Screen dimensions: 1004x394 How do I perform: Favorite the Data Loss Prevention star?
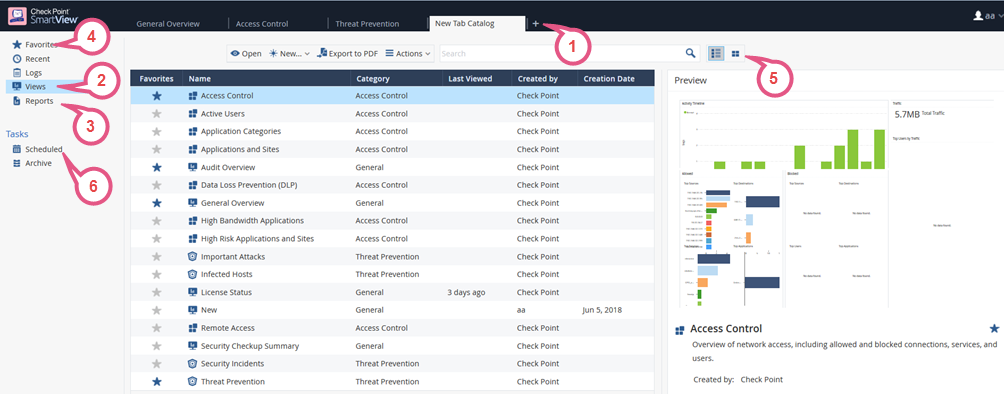(x=157, y=185)
